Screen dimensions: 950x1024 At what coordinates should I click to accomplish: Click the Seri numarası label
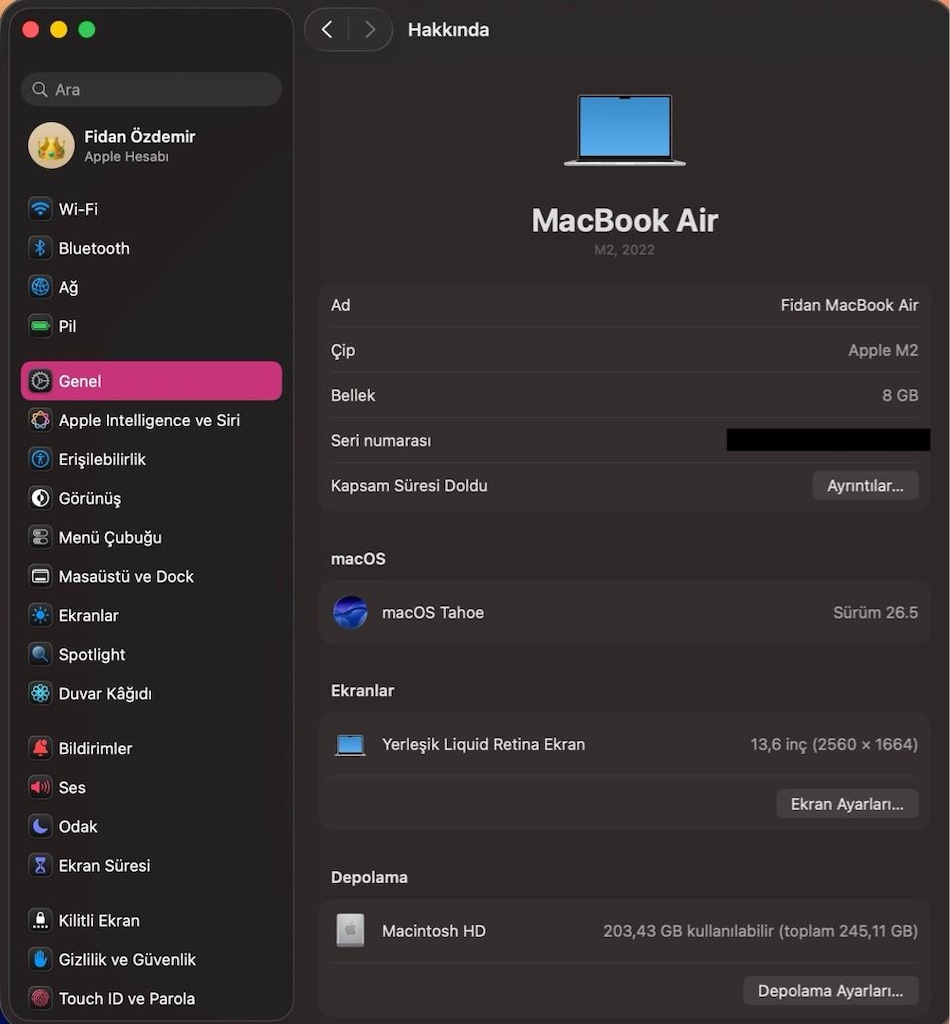click(381, 441)
